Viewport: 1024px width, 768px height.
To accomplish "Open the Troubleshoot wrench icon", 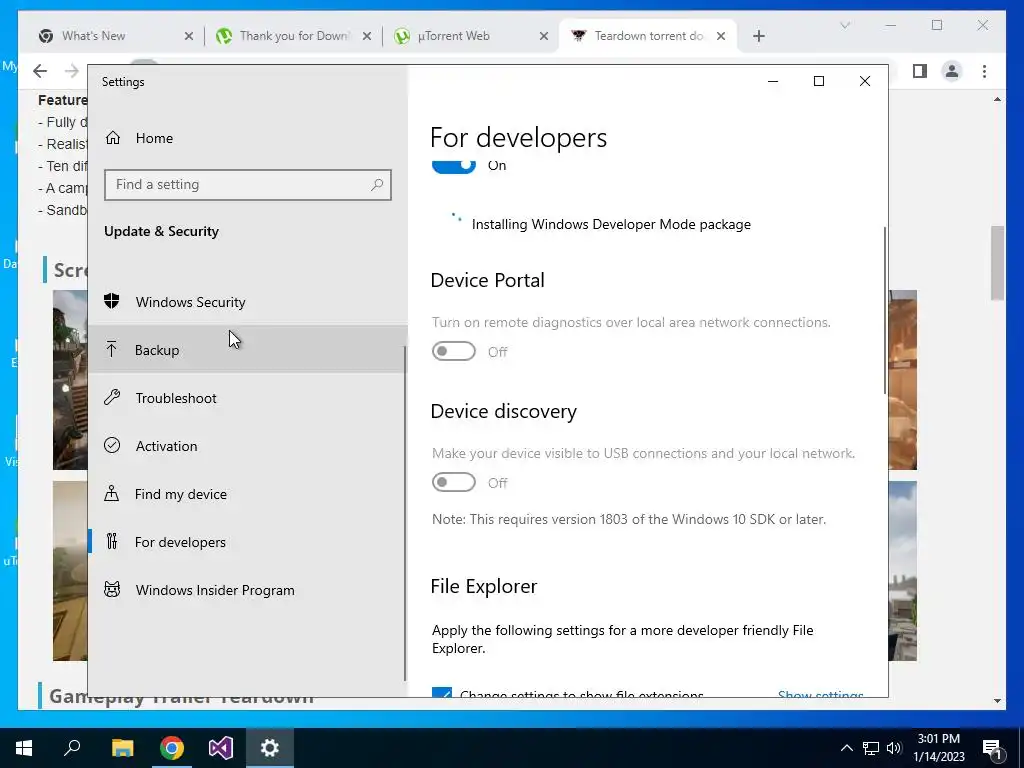I will click(x=112, y=398).
